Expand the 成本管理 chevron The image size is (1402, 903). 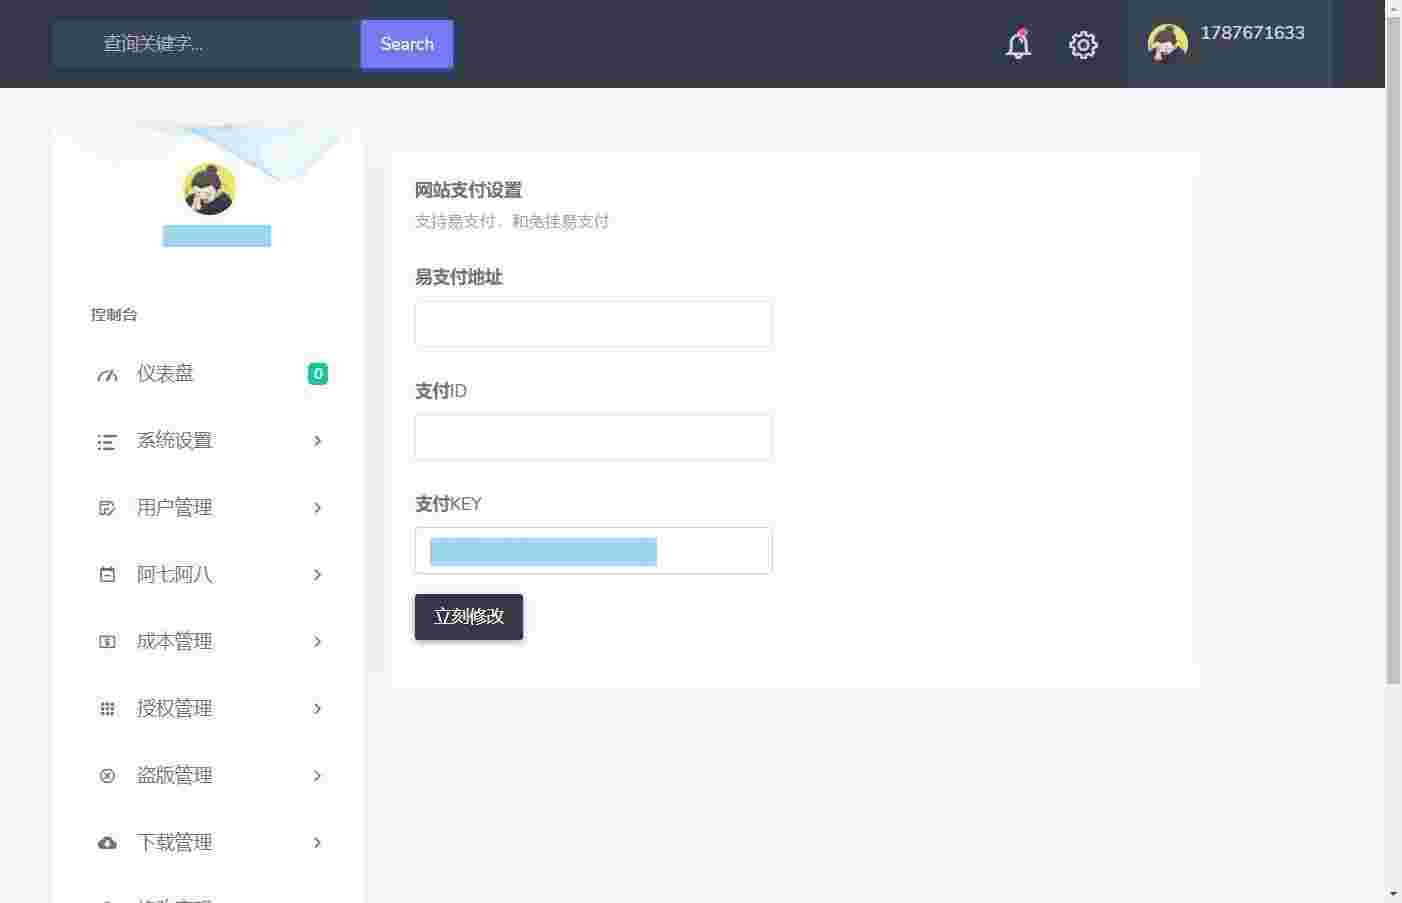tap(317, 642)
